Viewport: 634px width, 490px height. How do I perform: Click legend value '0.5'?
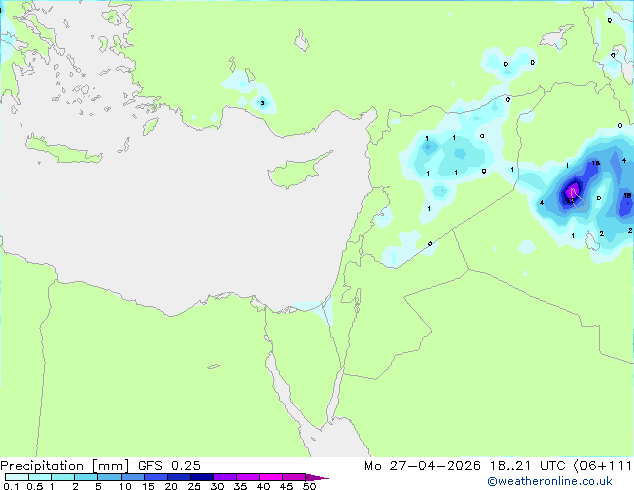[35, 486]
